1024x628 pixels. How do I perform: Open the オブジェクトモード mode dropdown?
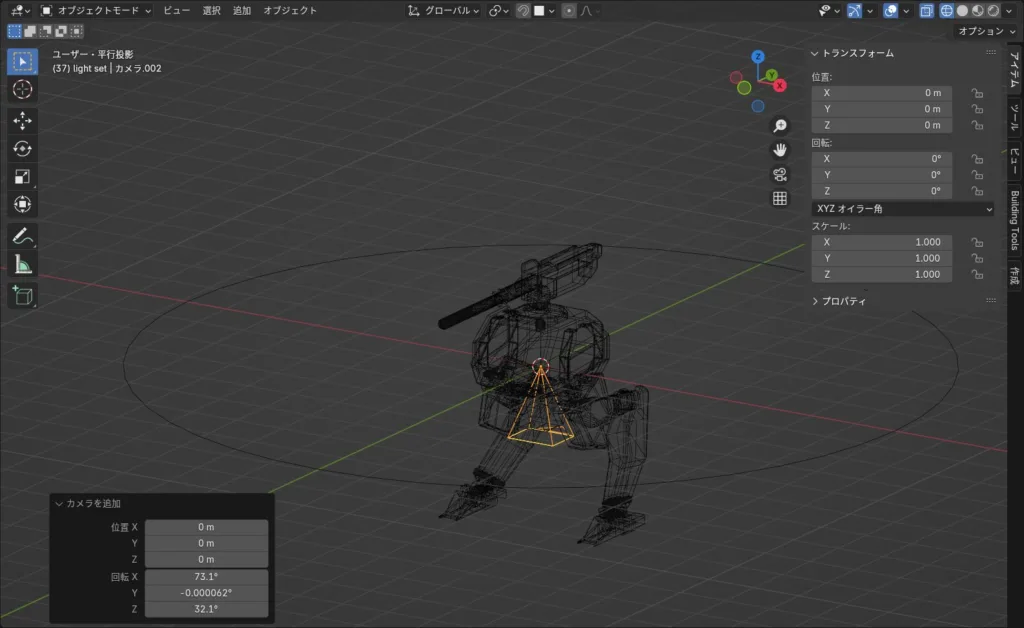[x=96, y=10]
